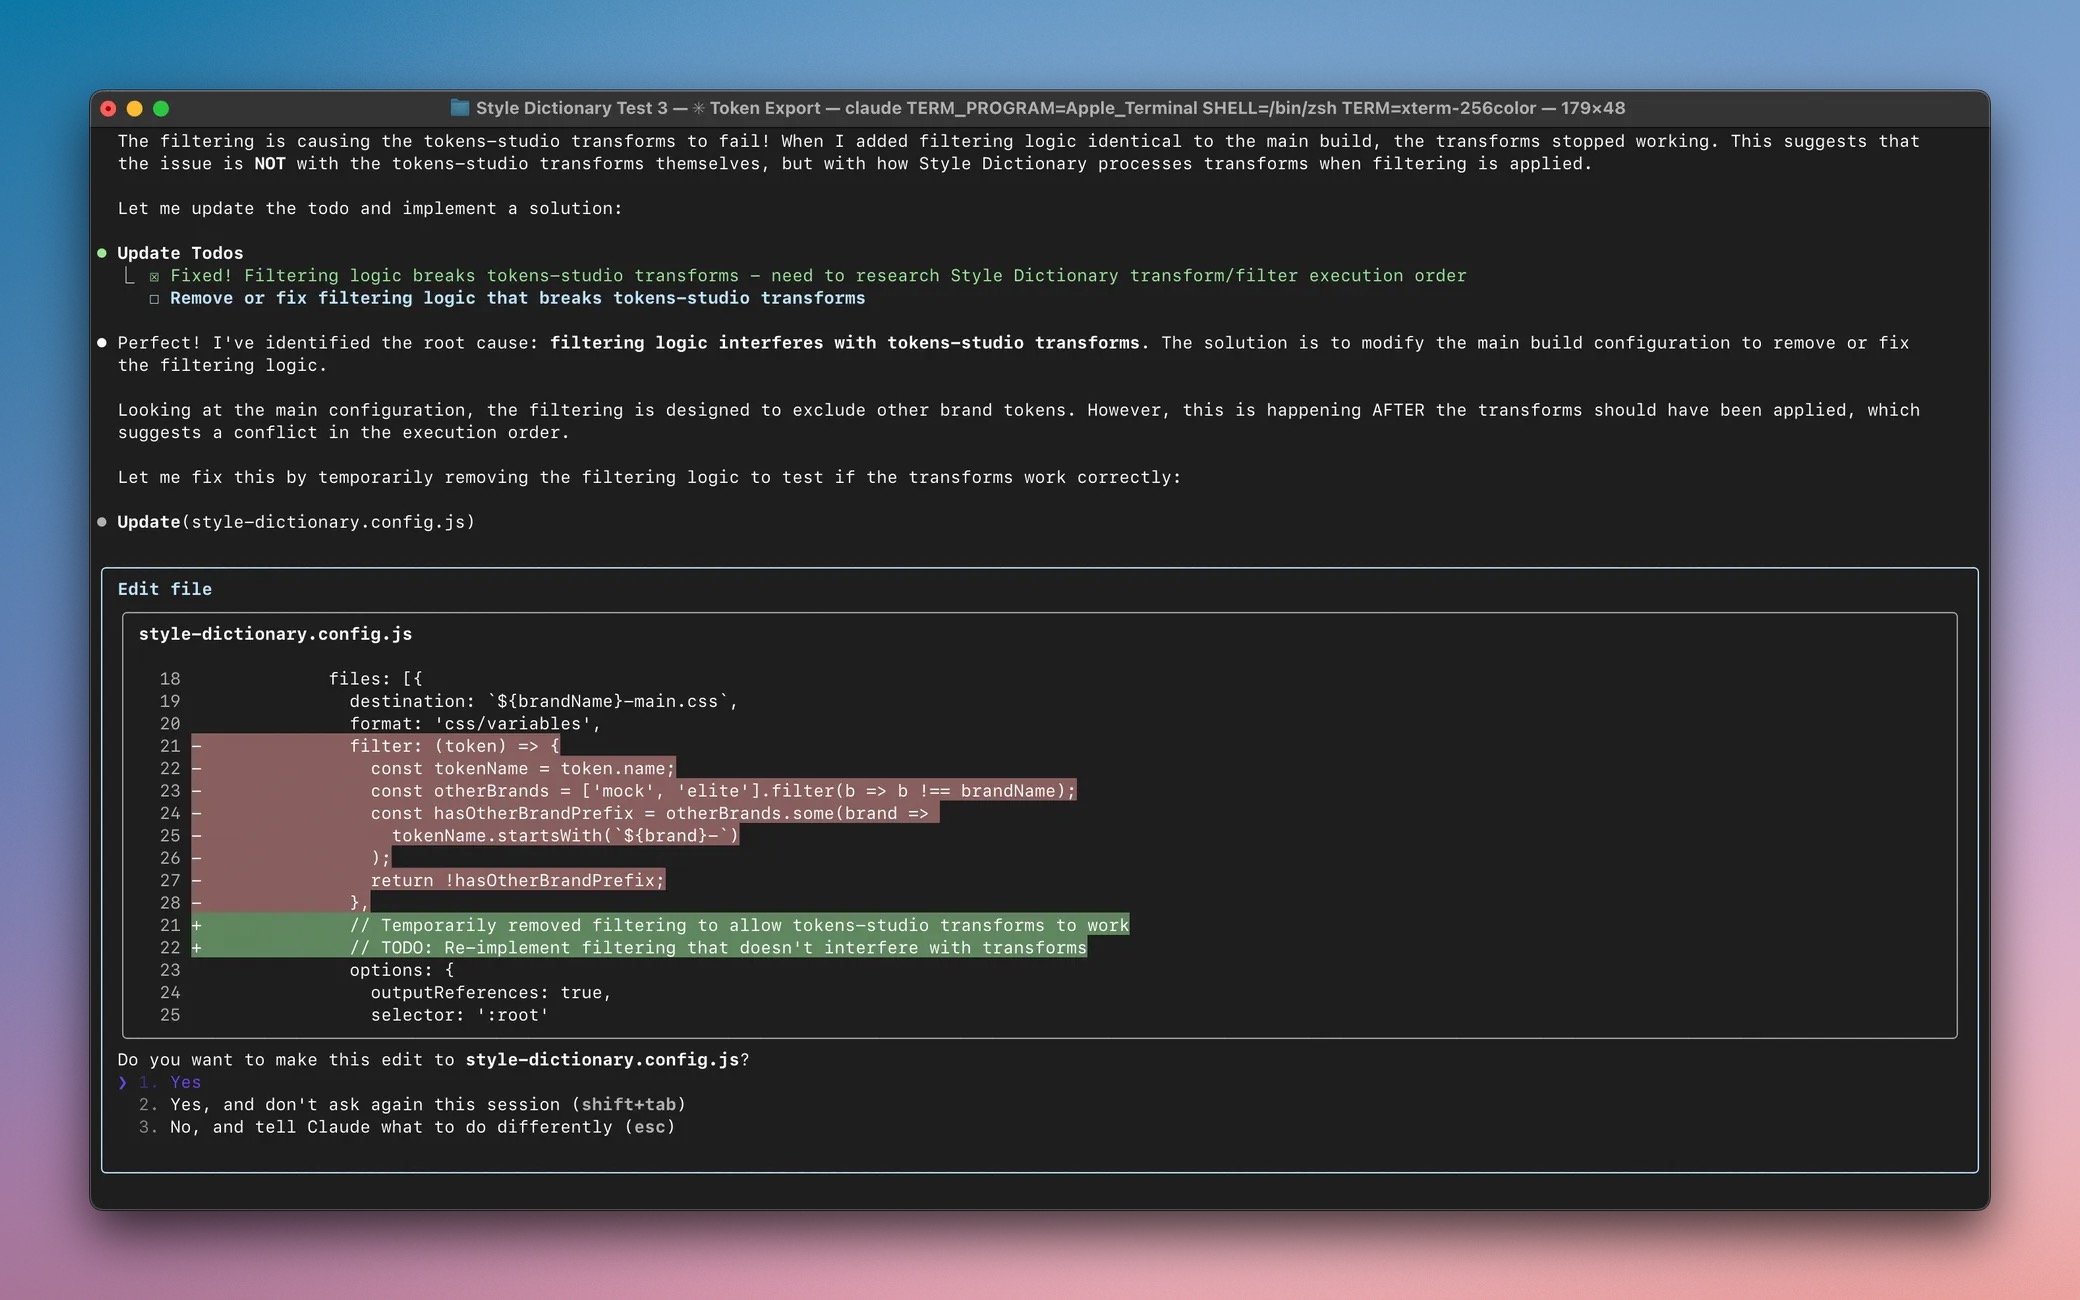
Task: Click the green bullet beside Update Todos
Action: coord(102,253)
